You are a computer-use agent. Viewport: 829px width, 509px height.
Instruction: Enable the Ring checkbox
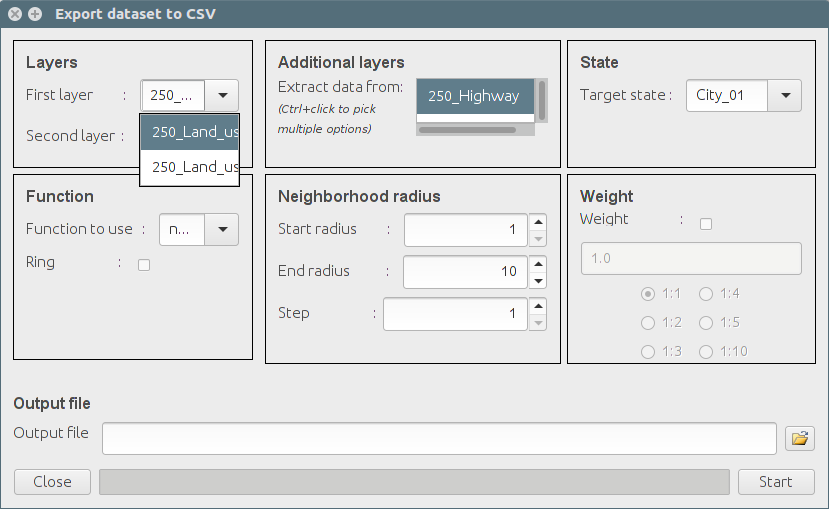144,265
